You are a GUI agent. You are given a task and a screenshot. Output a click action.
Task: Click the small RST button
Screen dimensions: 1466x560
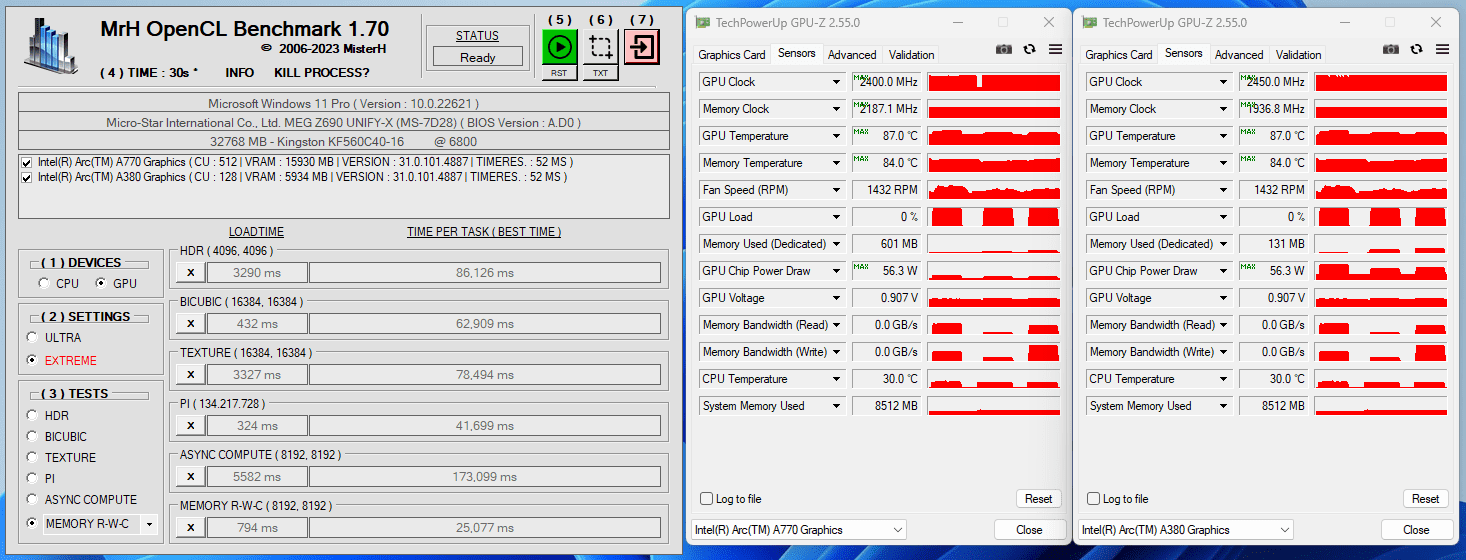click(559, 73)
